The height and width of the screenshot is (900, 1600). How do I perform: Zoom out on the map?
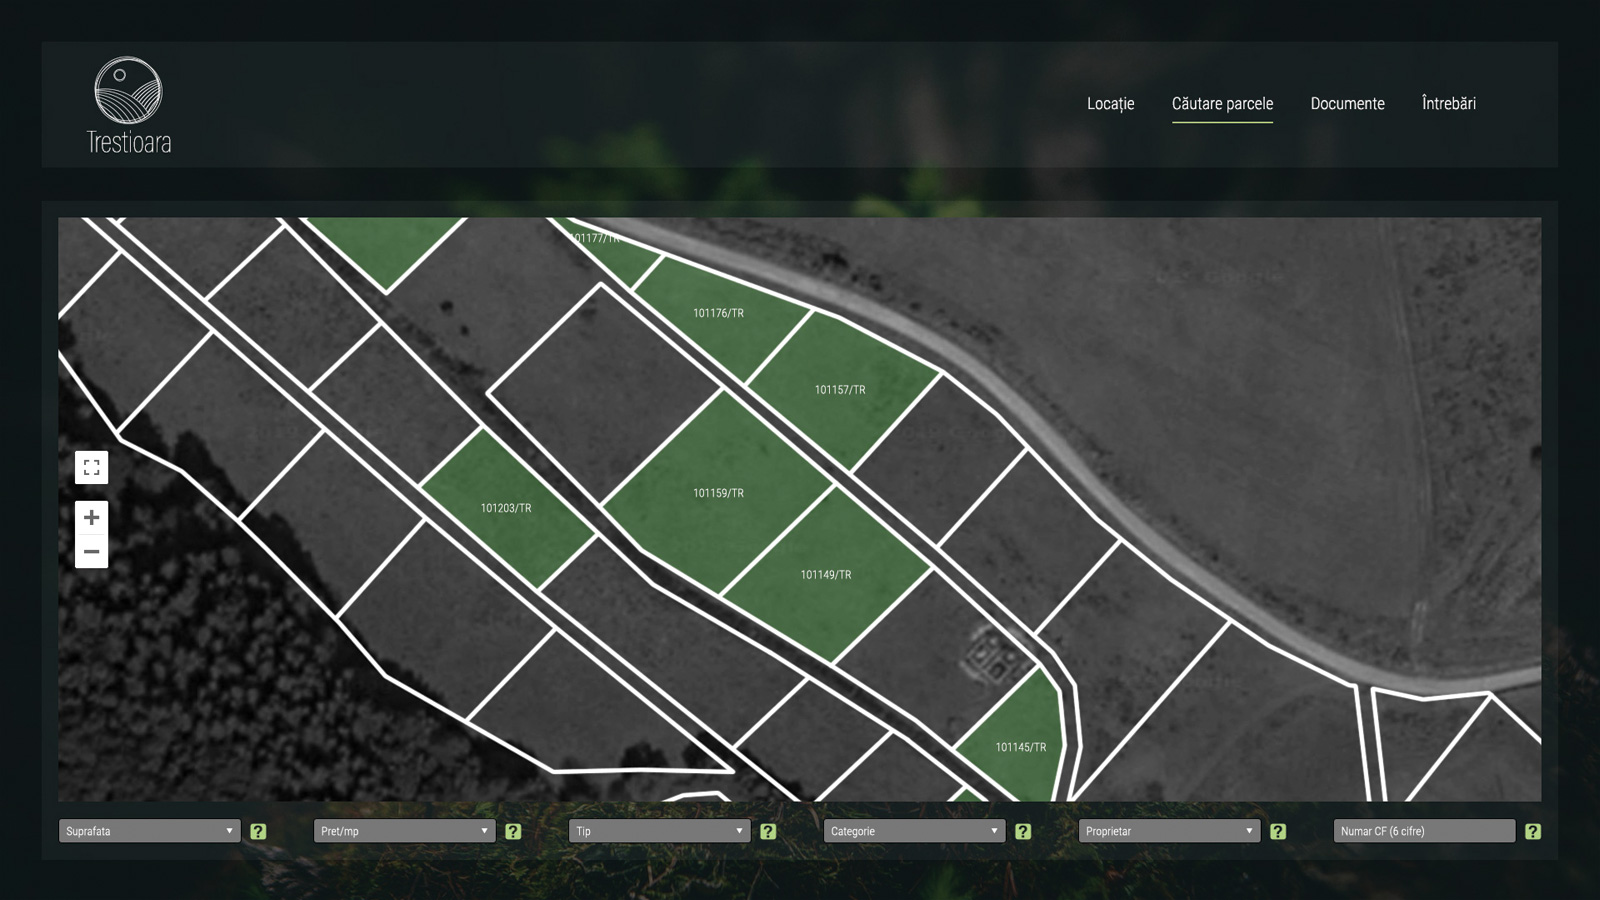click(x=91, y=552)
